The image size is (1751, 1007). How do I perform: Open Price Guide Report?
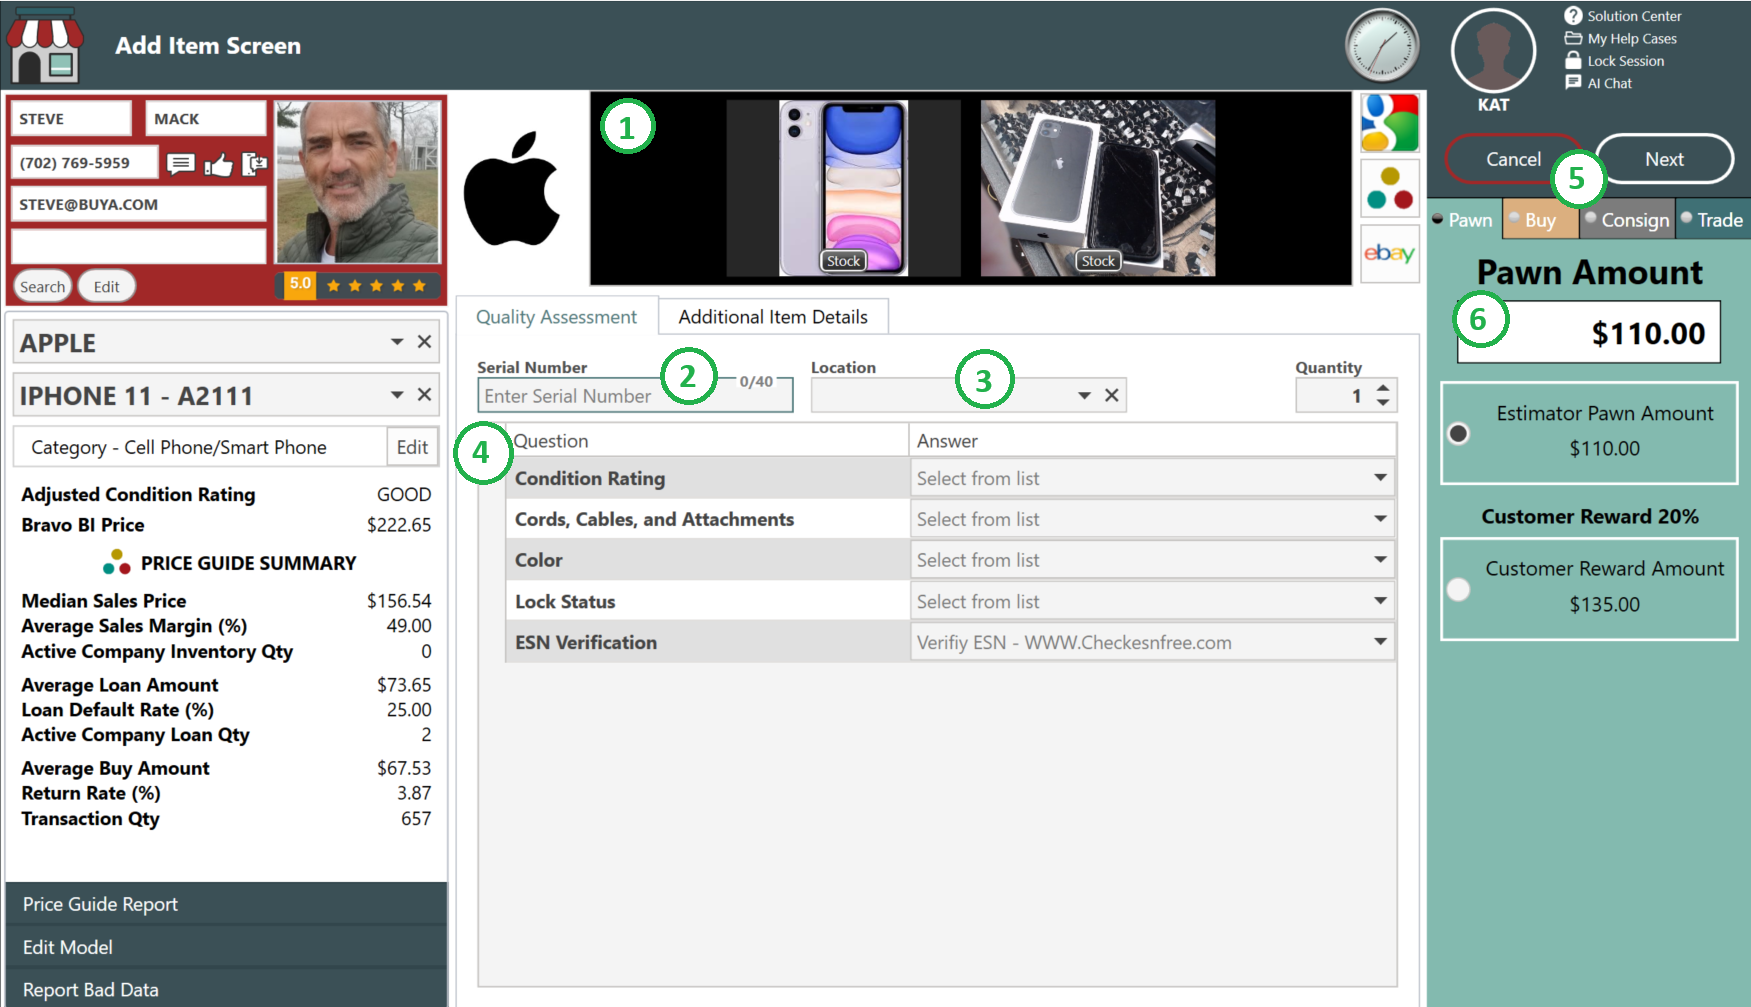[226, 904]
